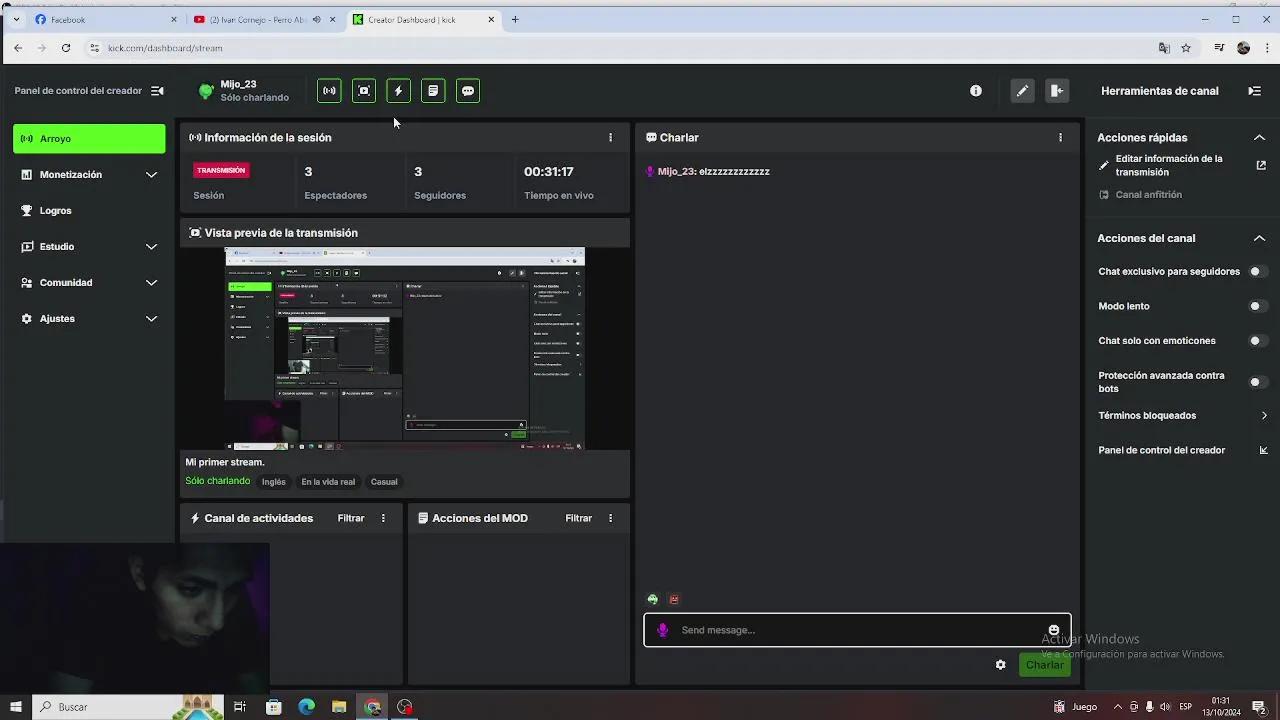Screen dimensions: 1280x720
Task: Click the purple identity badge in message box
Action: click(x=662, y=630)
